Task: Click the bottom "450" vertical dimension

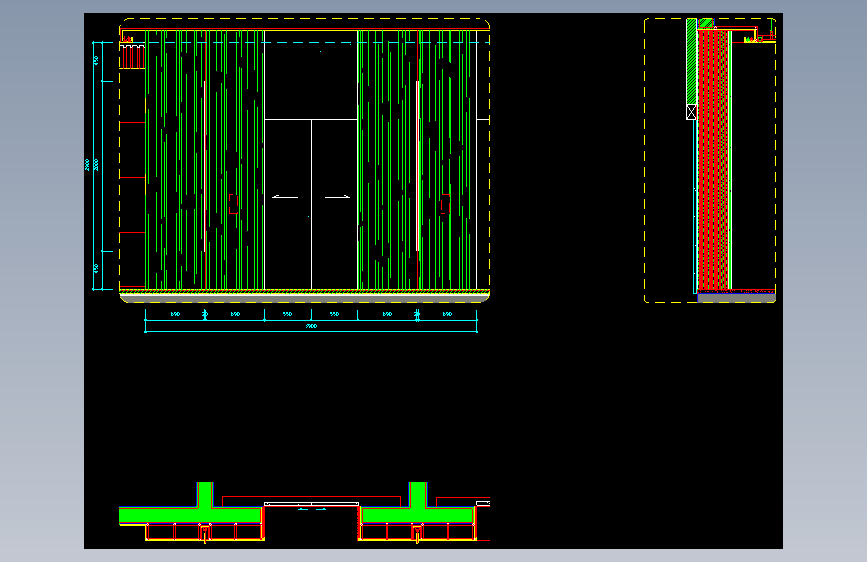Action: coord(96,269)
